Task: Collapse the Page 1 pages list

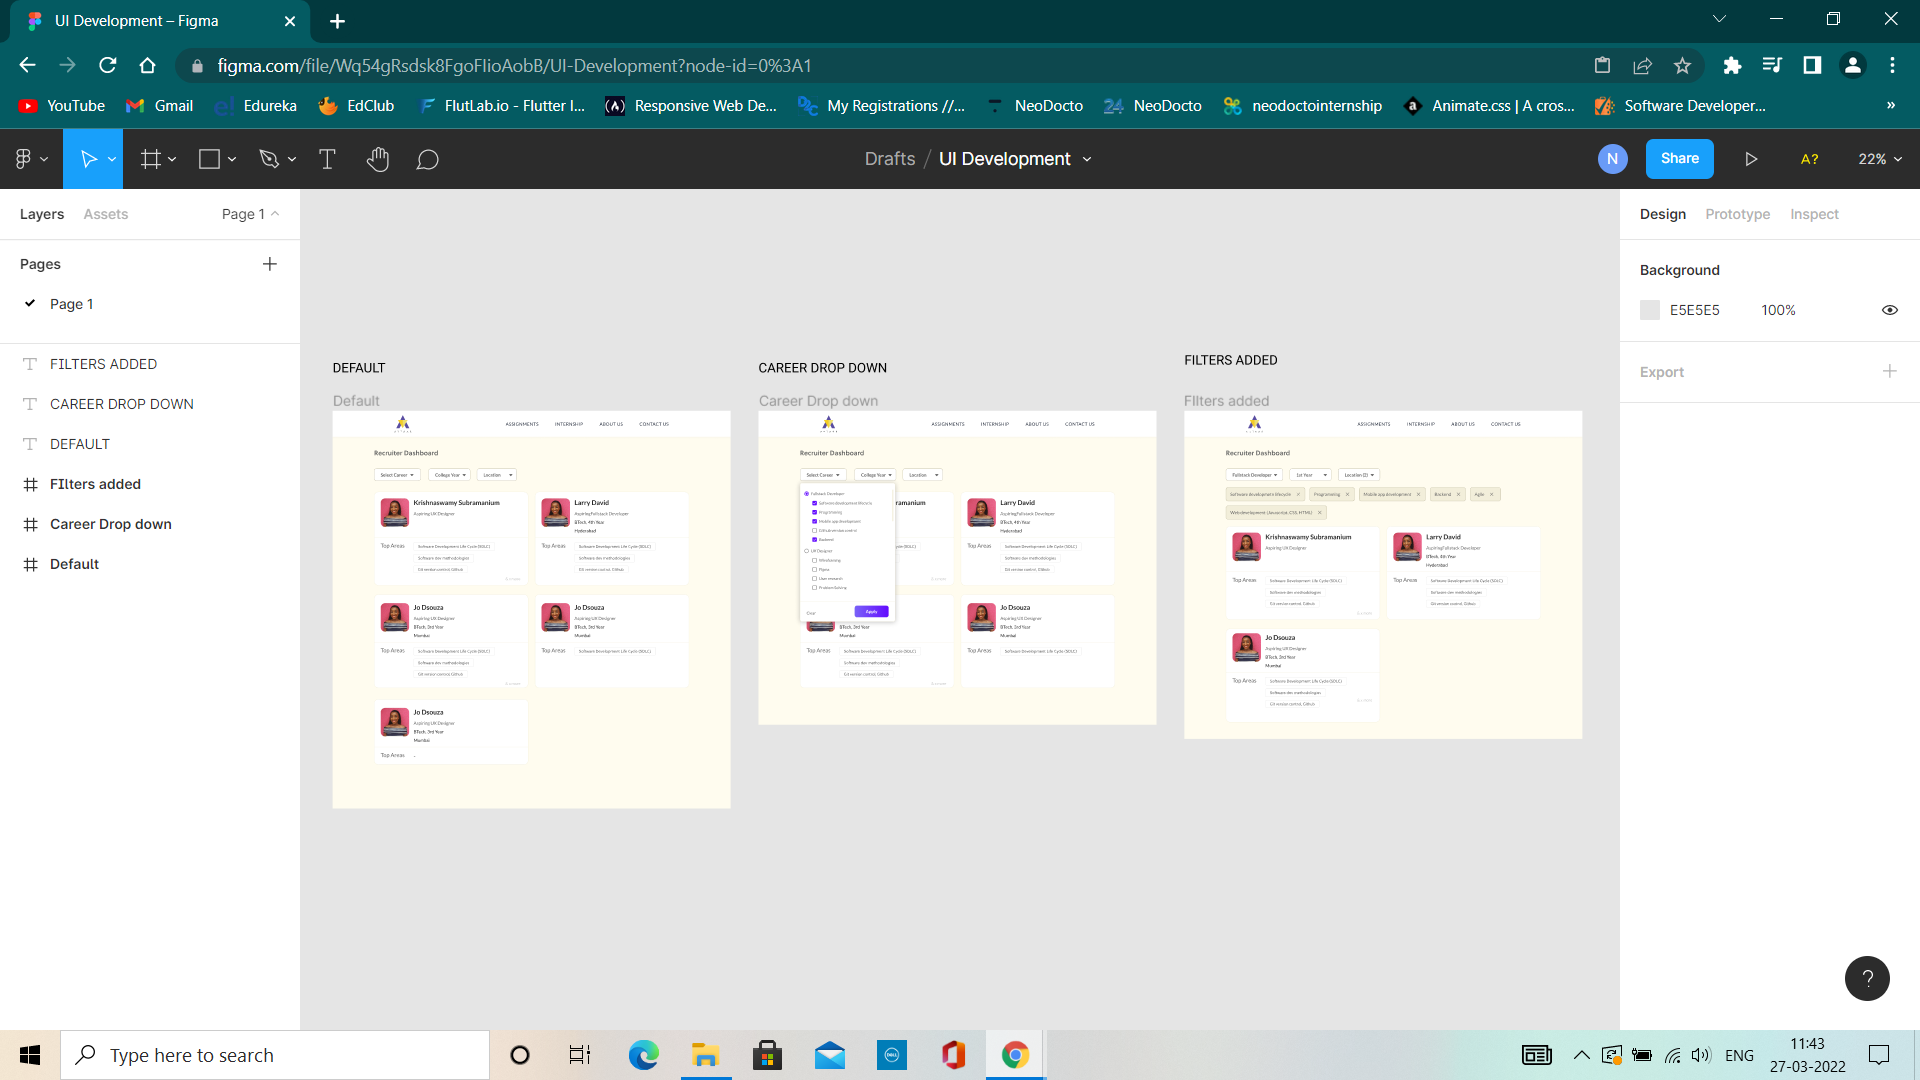Action: pos(250,214)
